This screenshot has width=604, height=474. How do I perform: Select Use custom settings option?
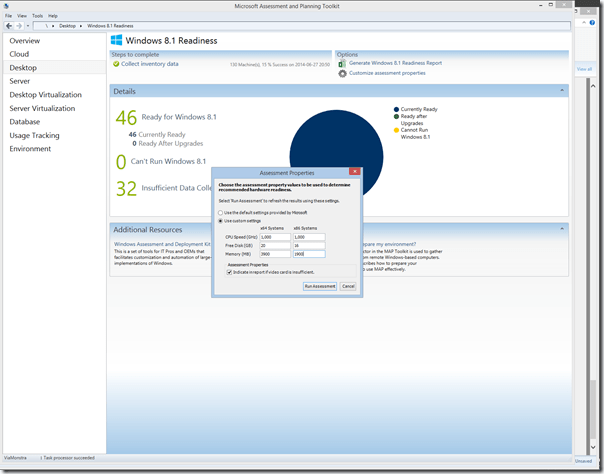pyautogui.click(x=221, y=221)
